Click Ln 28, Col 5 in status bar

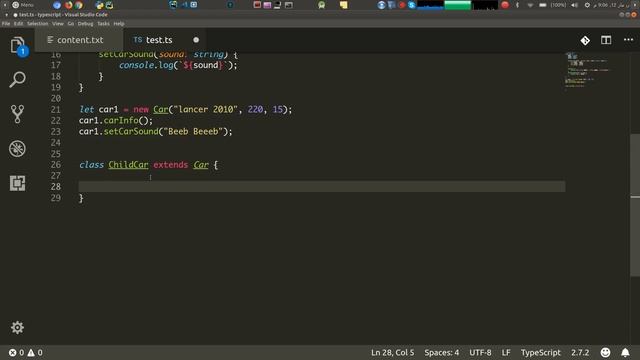(392, 352)
